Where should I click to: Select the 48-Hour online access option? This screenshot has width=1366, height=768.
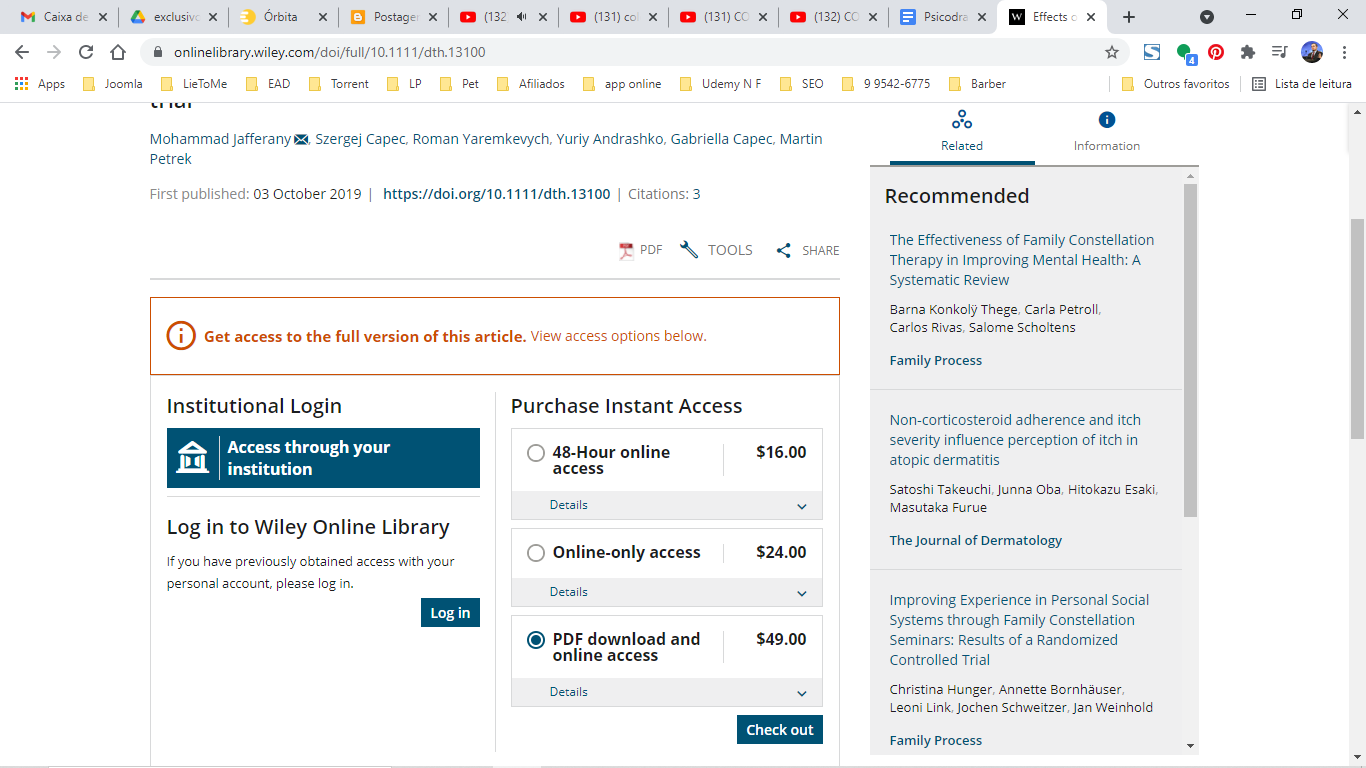coord(536,453)
